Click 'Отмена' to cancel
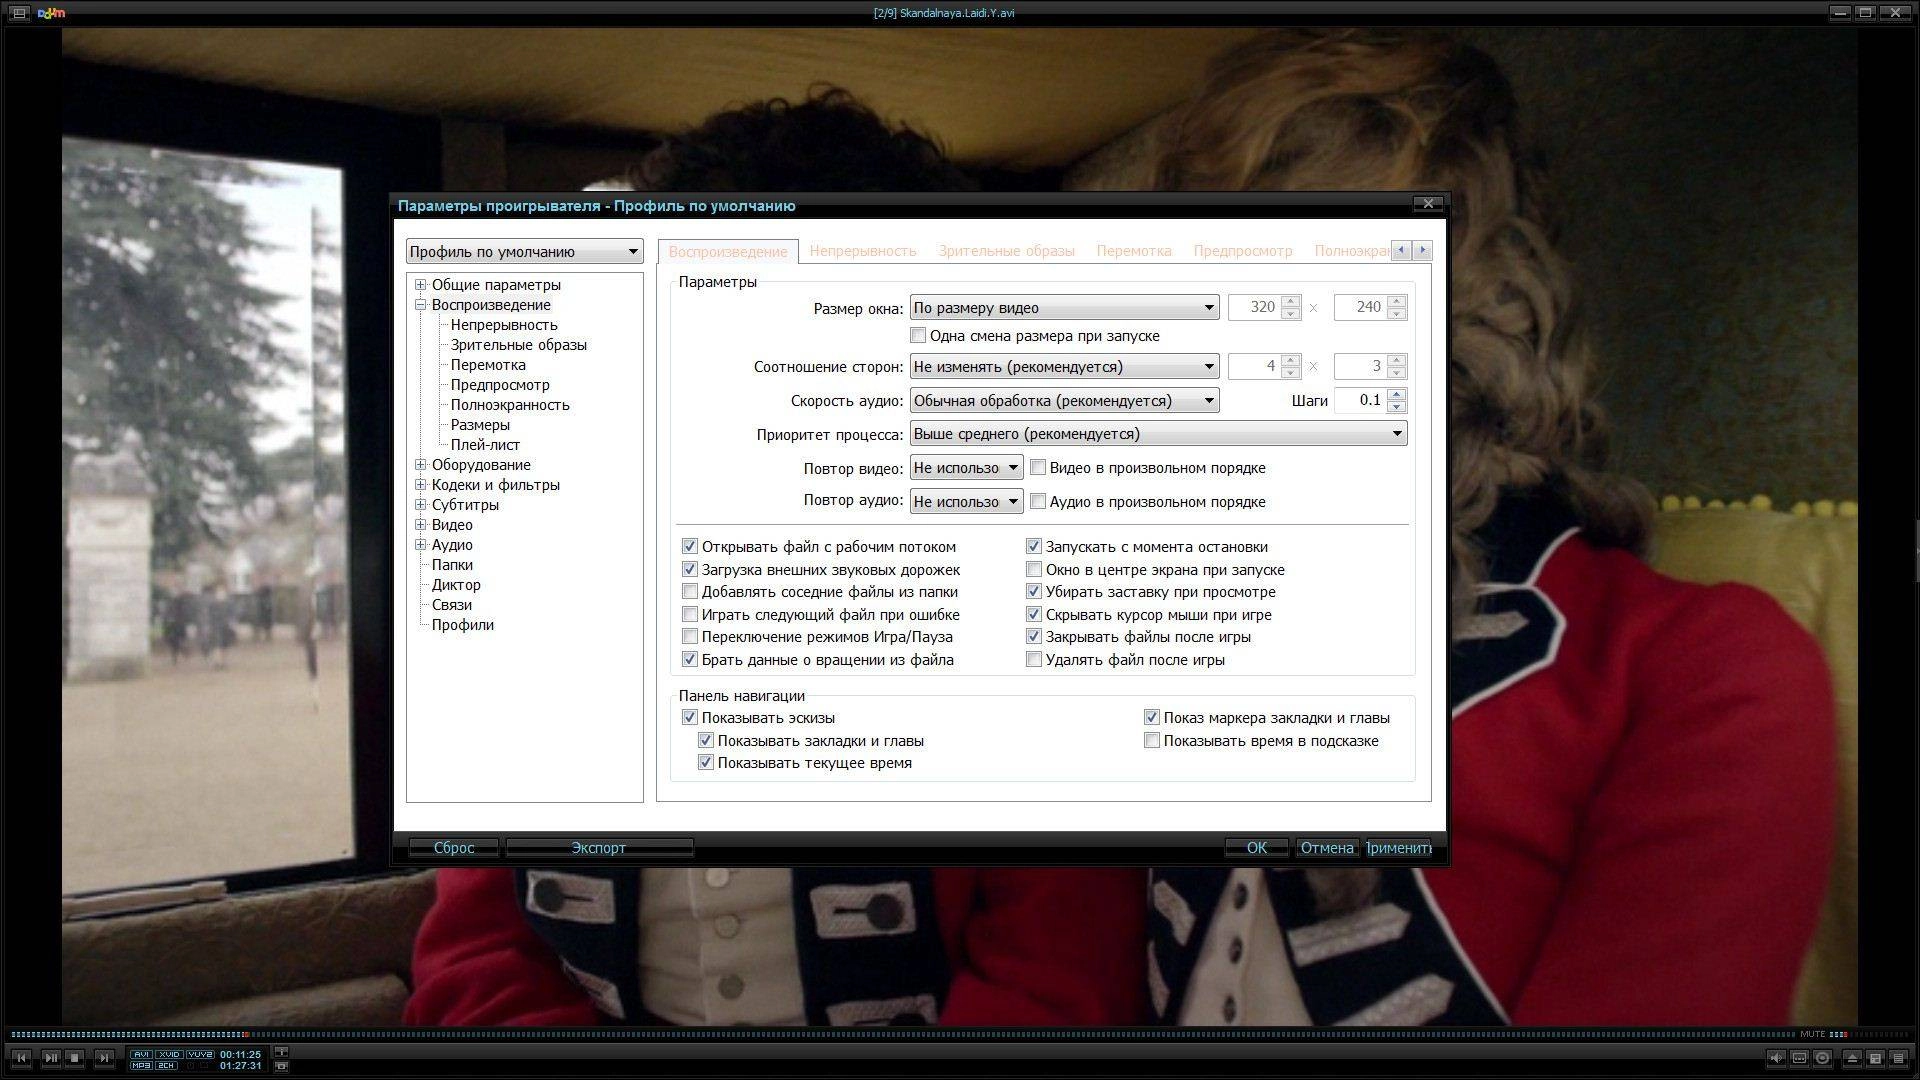The image size is (1920, 1080). (1327, 847)
